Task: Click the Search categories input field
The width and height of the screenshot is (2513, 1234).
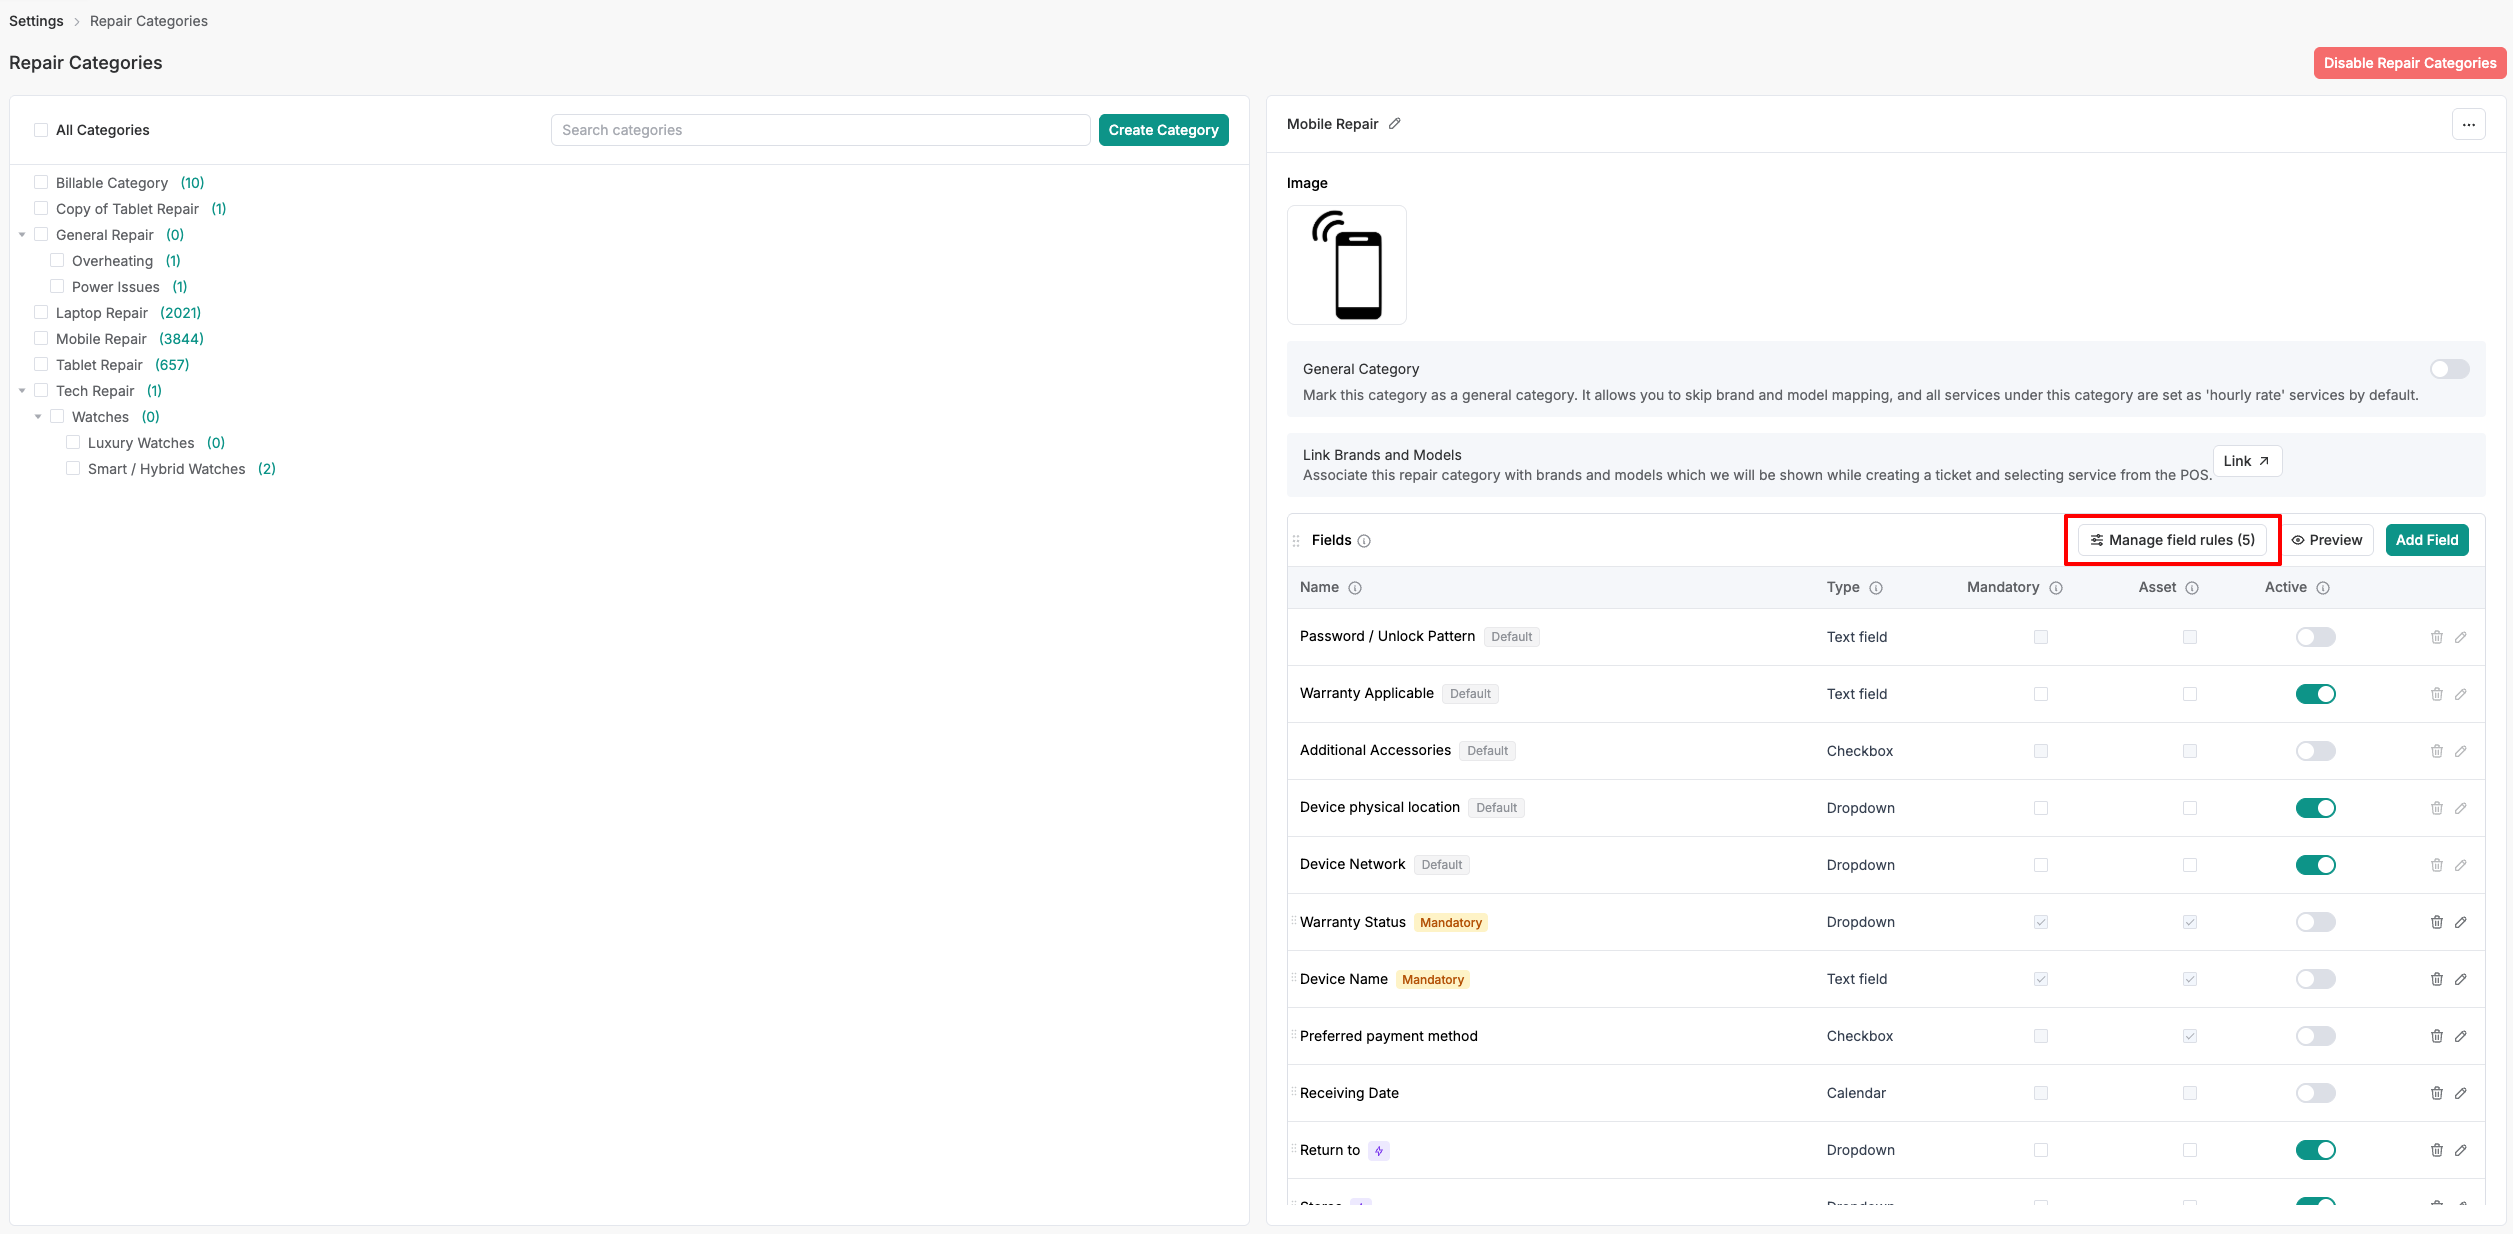Action: 820,130
